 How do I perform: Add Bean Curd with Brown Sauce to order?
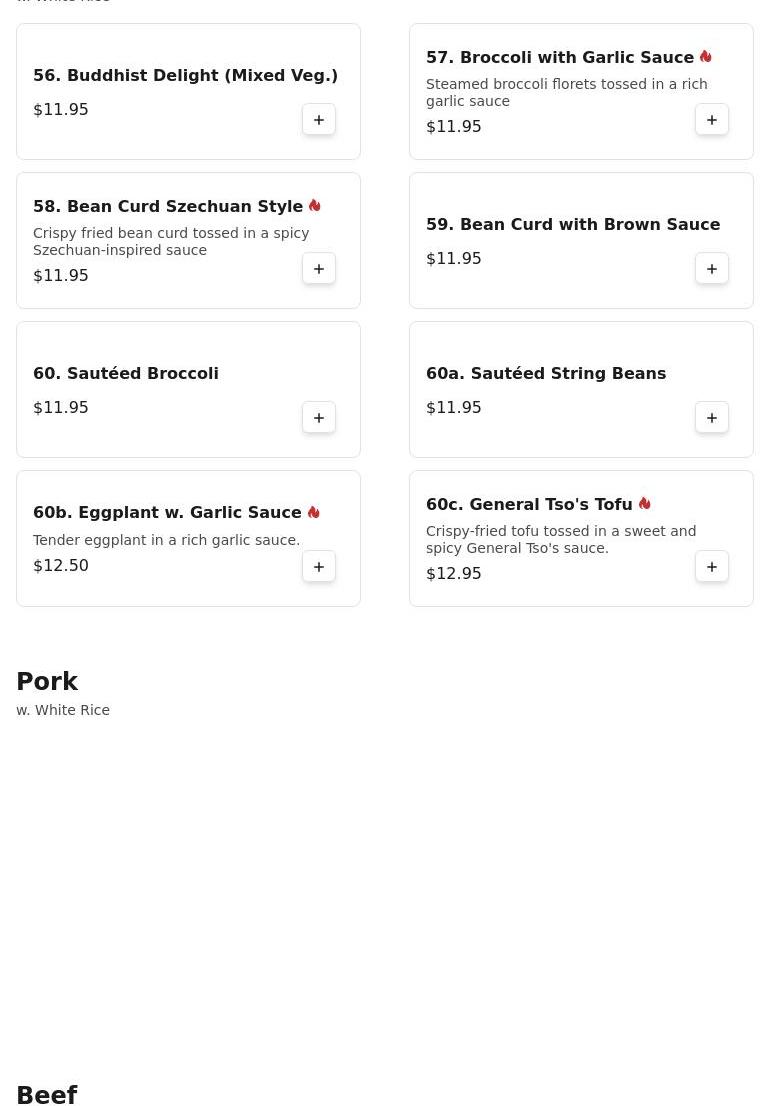click(x=711, y=269)
